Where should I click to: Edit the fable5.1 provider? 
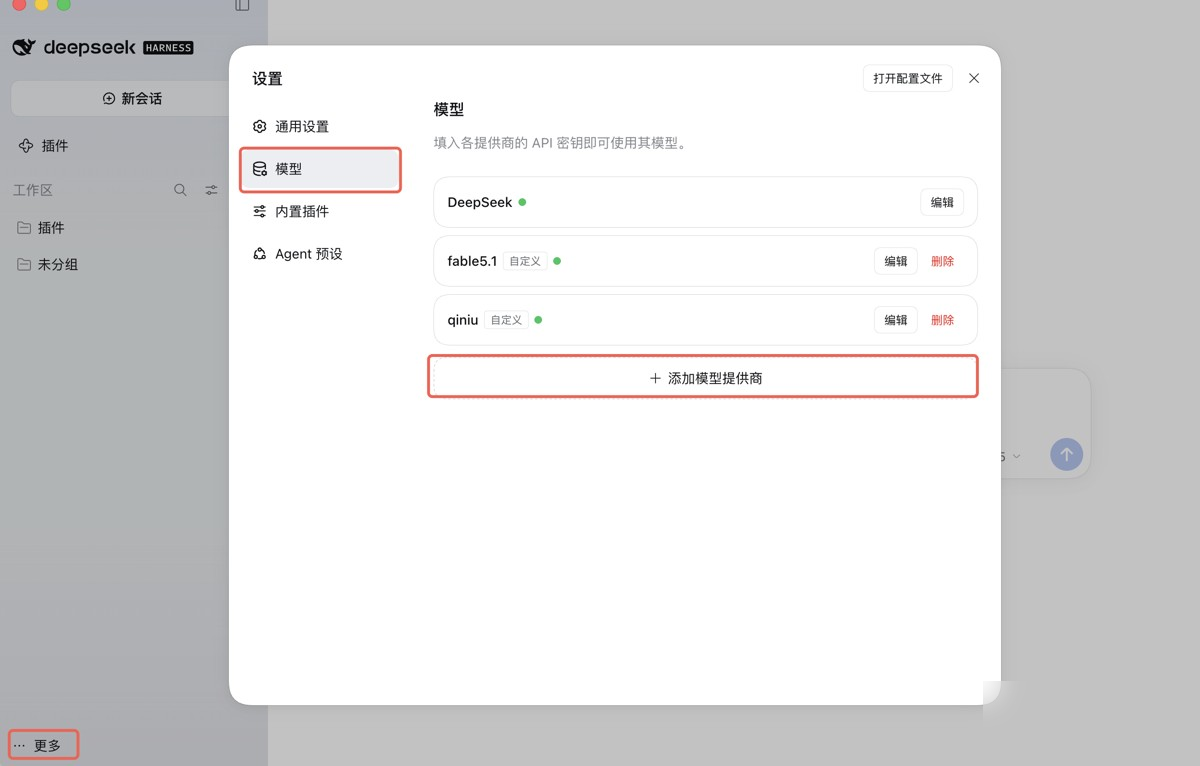(x=896, y=261)
